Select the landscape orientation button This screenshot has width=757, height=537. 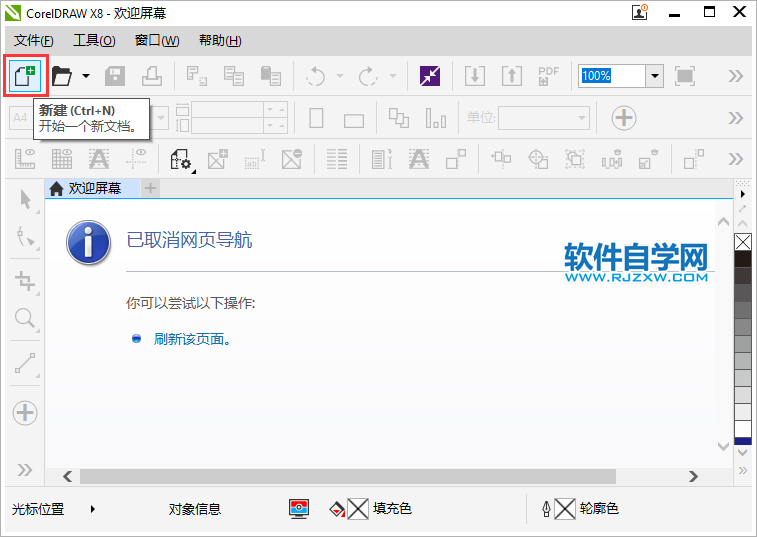[x=354, y=120]
